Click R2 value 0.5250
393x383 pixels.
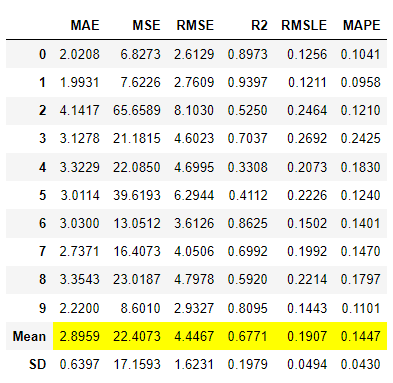click(247, 110)
